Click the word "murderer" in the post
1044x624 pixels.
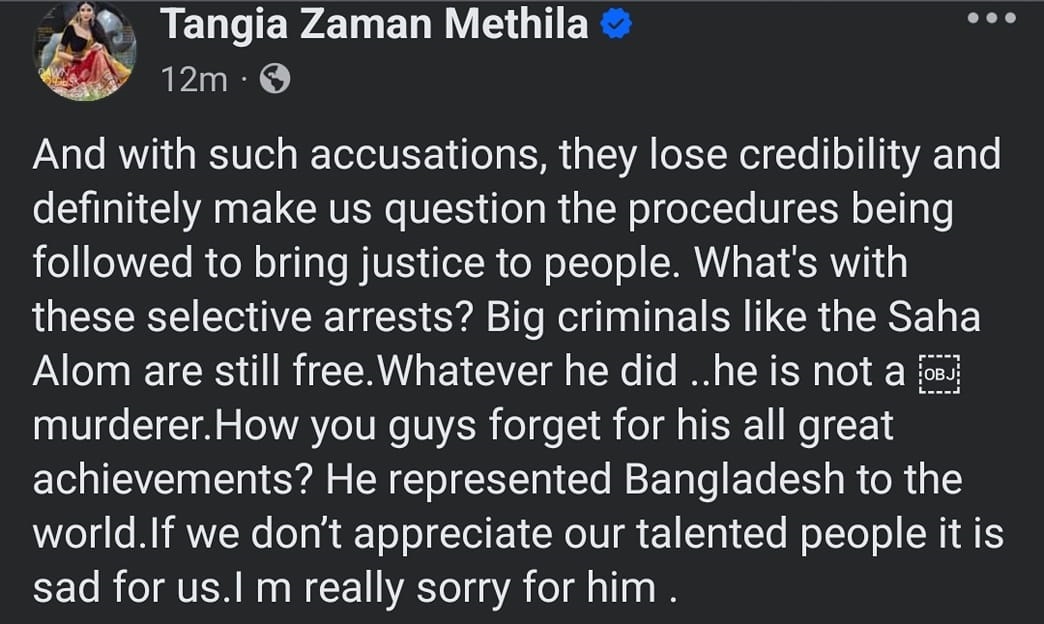pos(121,426)
